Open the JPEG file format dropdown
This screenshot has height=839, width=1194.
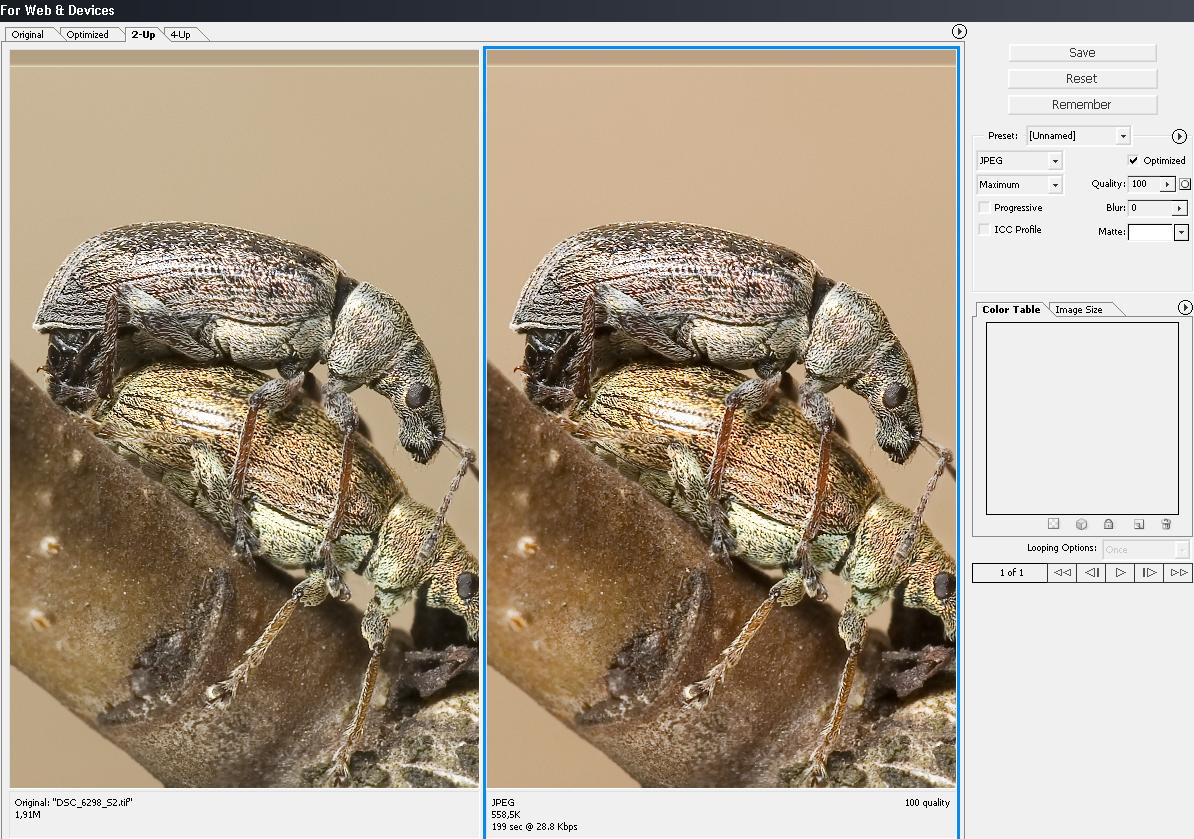click(x=1019, y=160)
